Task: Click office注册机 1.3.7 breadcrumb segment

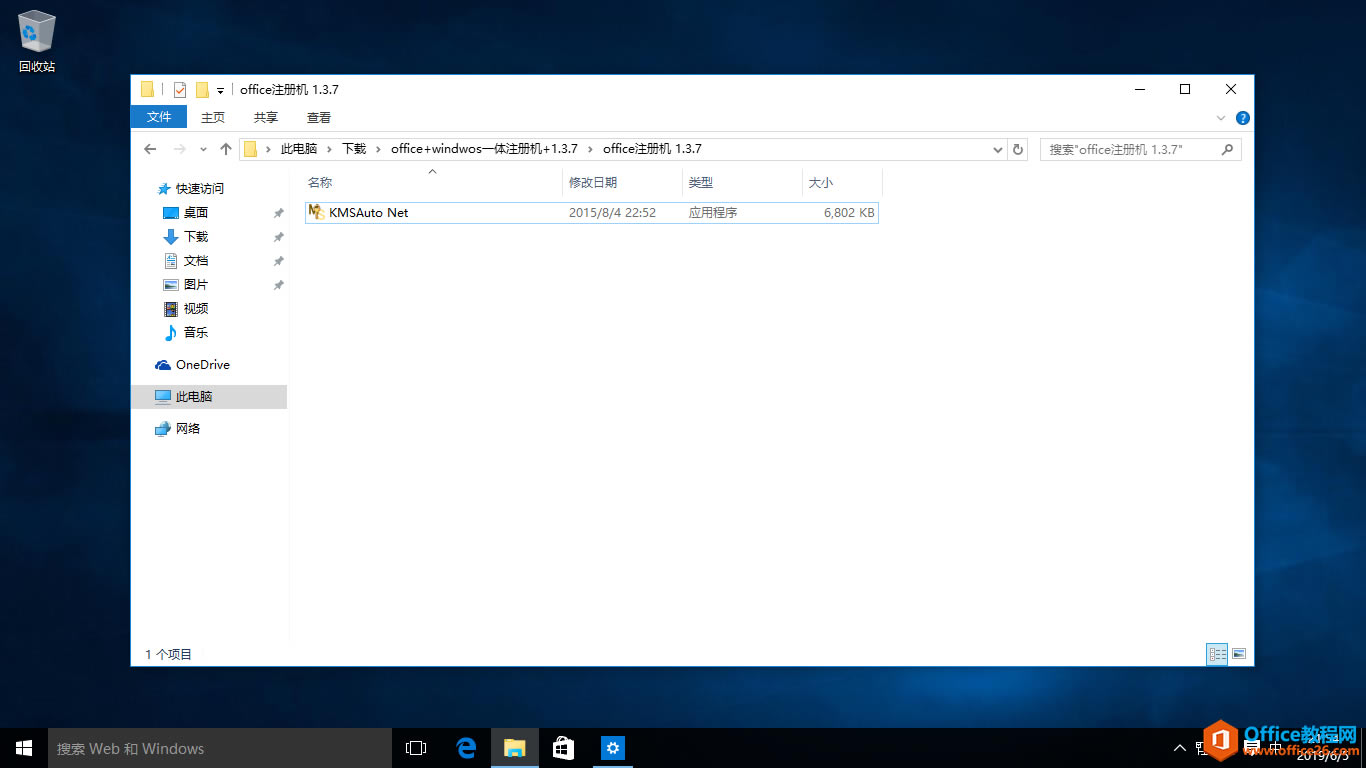Action: pos(652,149)
